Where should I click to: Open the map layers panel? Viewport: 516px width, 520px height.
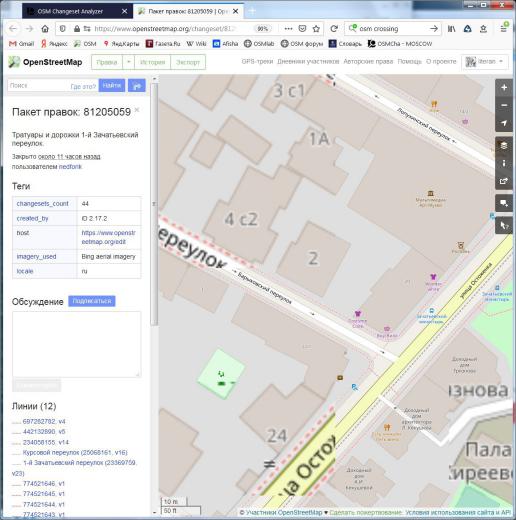[x=504, y=146]
